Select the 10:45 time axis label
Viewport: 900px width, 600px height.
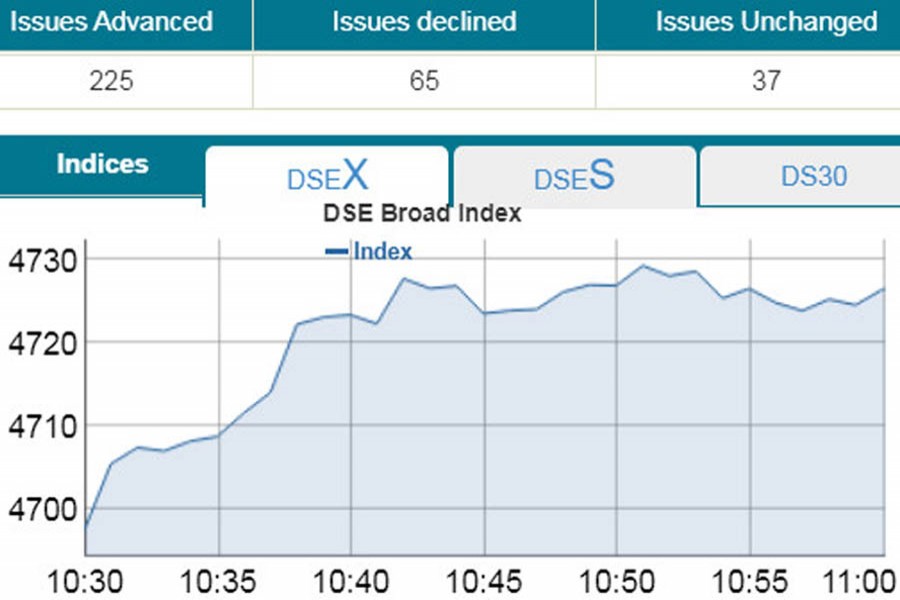click(x=484, y=582)
